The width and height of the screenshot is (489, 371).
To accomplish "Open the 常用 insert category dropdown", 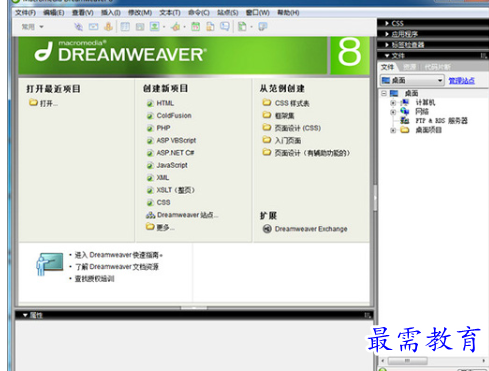I will point(32,27).
